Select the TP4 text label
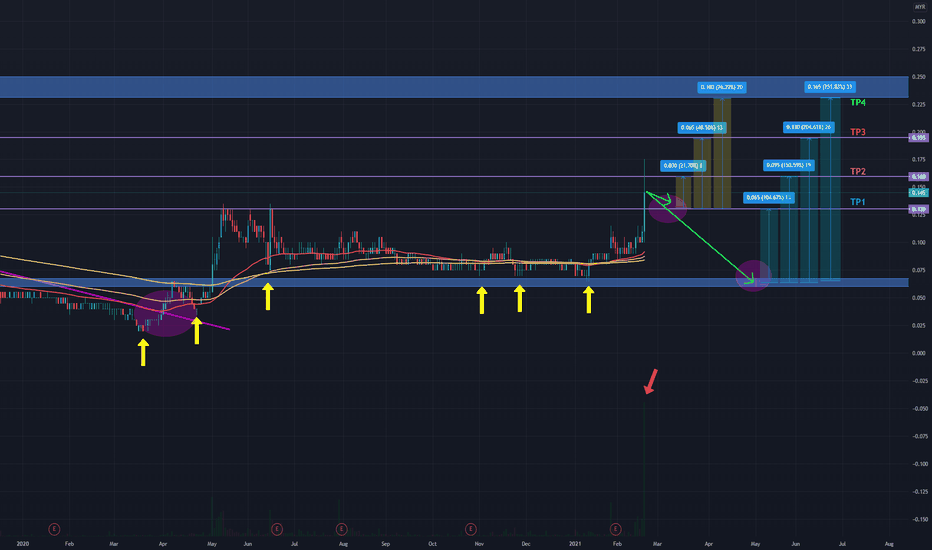The height and width of the screenshot is (550, 932). pyautogui.click(x=858, y=103)
